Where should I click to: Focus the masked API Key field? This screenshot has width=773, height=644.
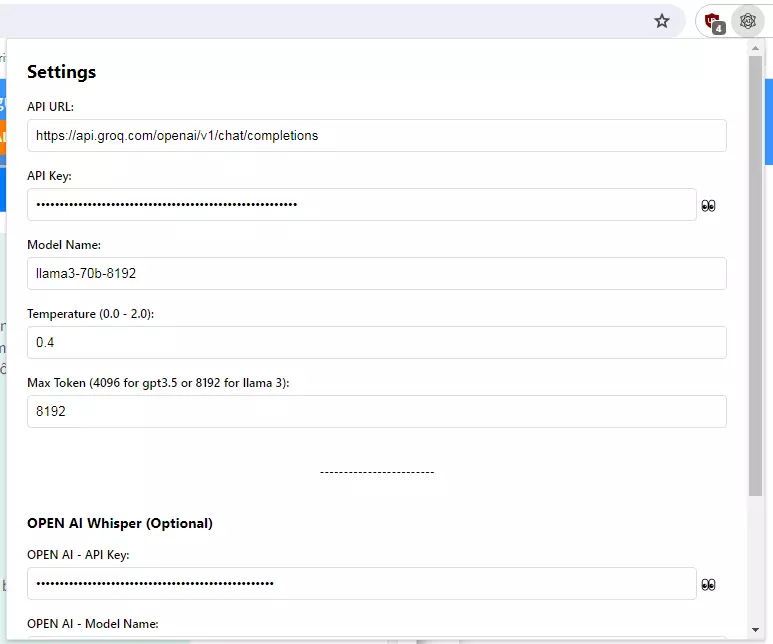(x=362, y=204)
